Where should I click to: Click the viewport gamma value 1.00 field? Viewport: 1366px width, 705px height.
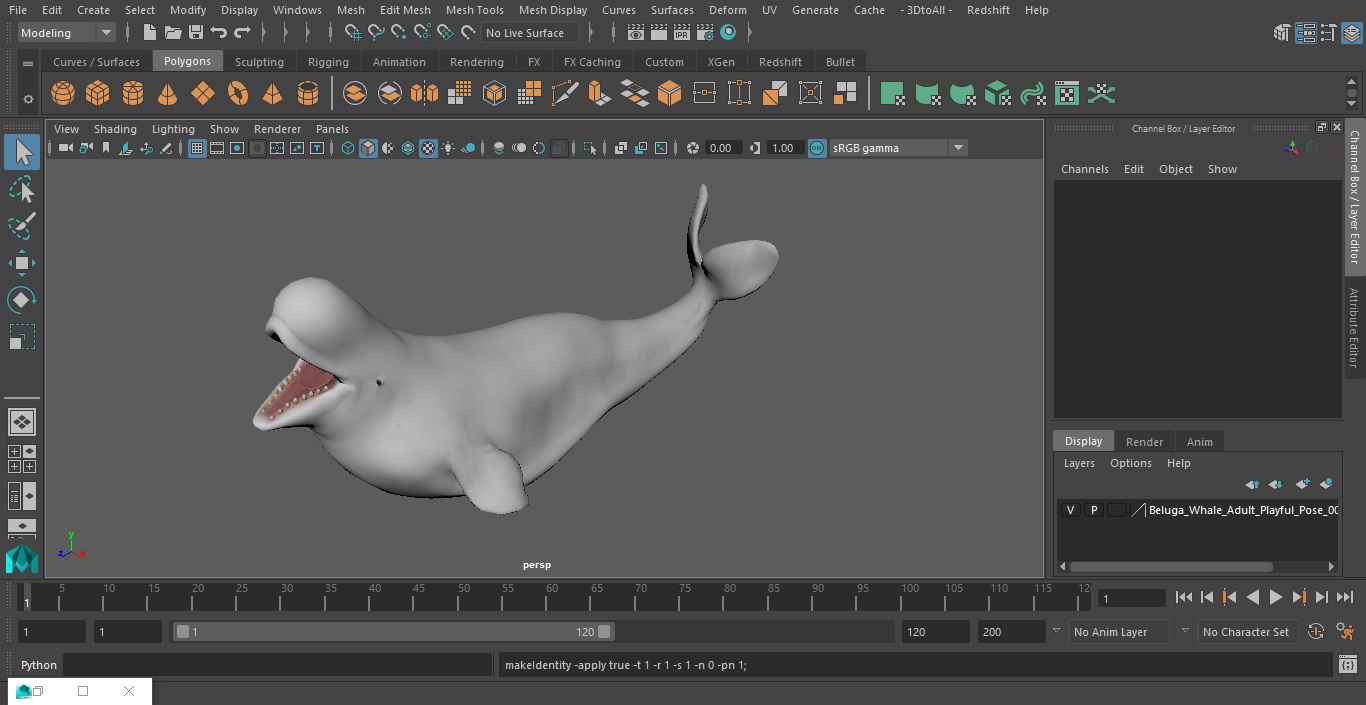pos(783,148)
